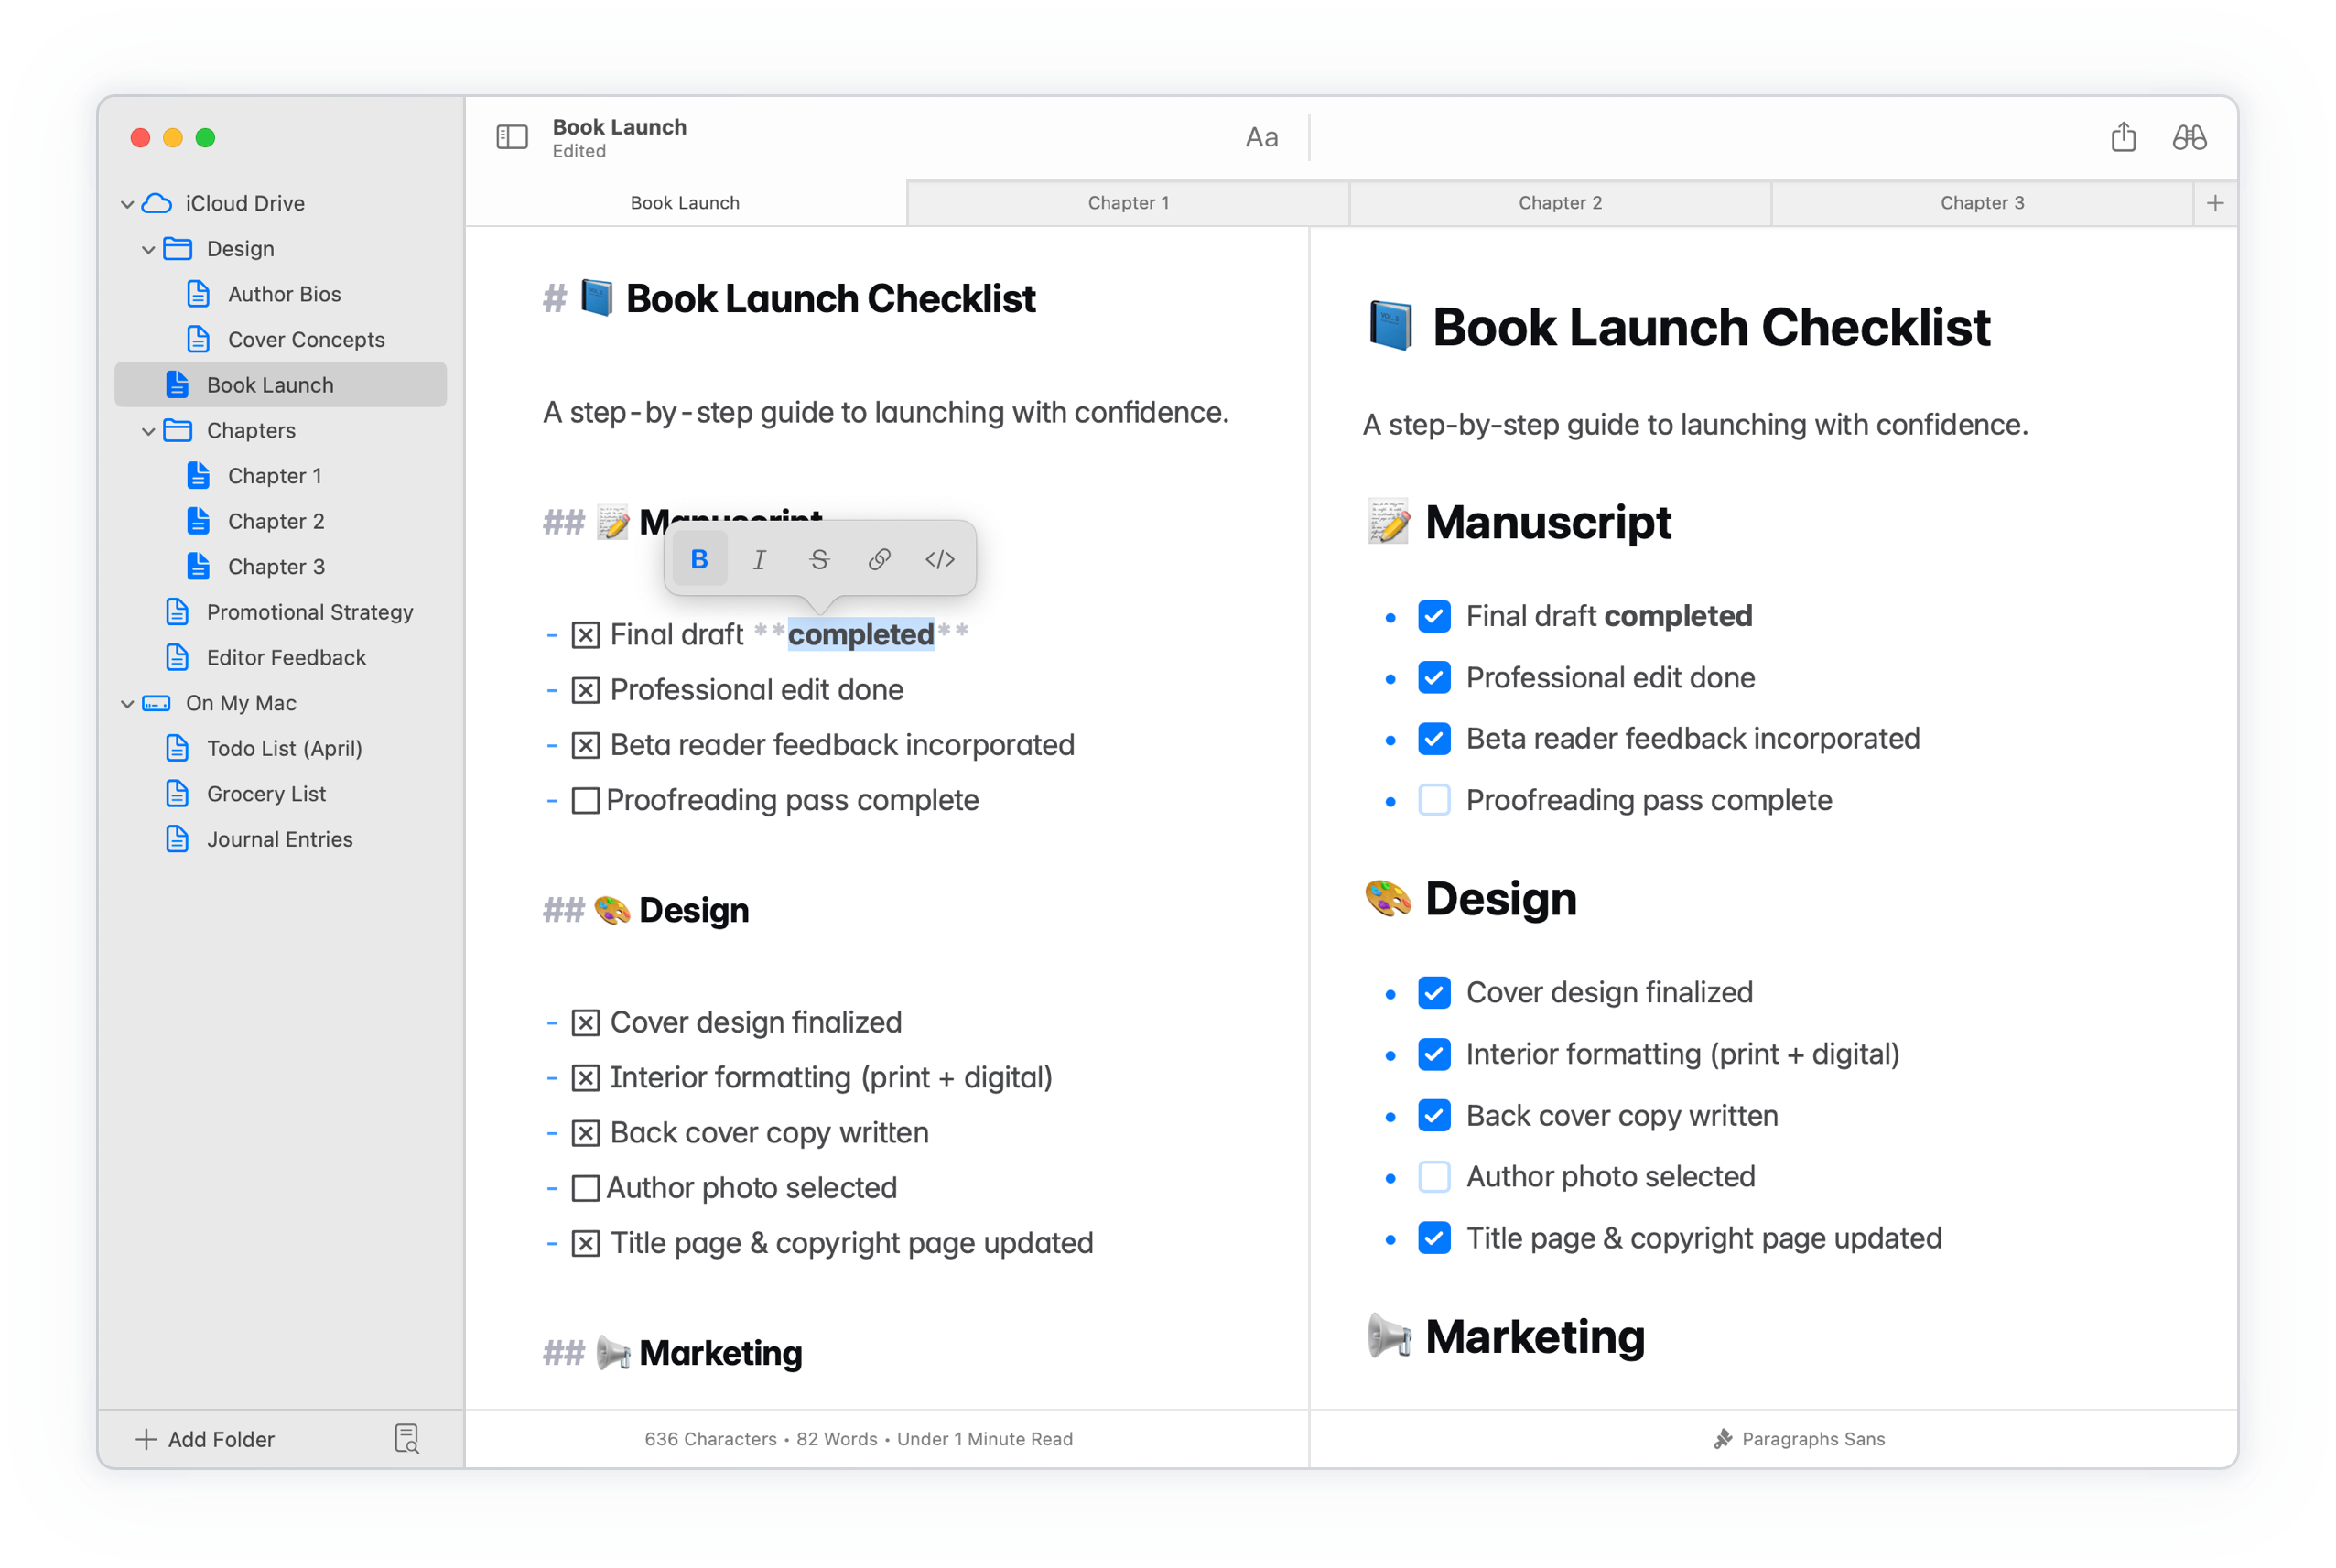Click the Journal Entries document icon
This screenshot has width=2336, height=1568.
click(178, 839)
